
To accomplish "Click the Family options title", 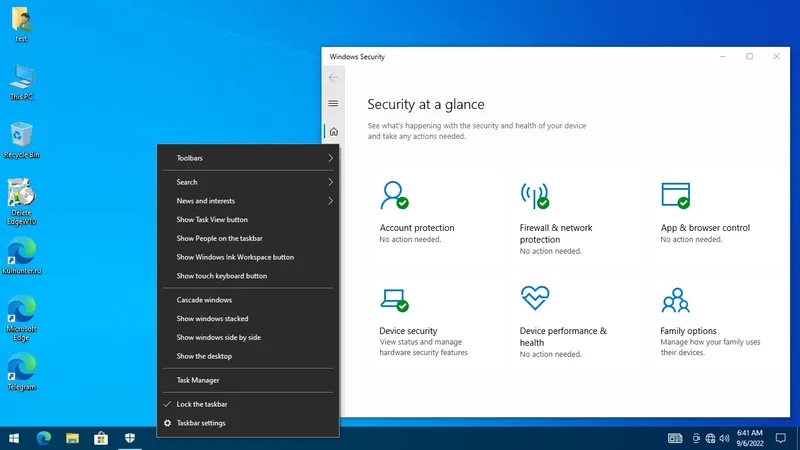I will (x=688, y=331).
